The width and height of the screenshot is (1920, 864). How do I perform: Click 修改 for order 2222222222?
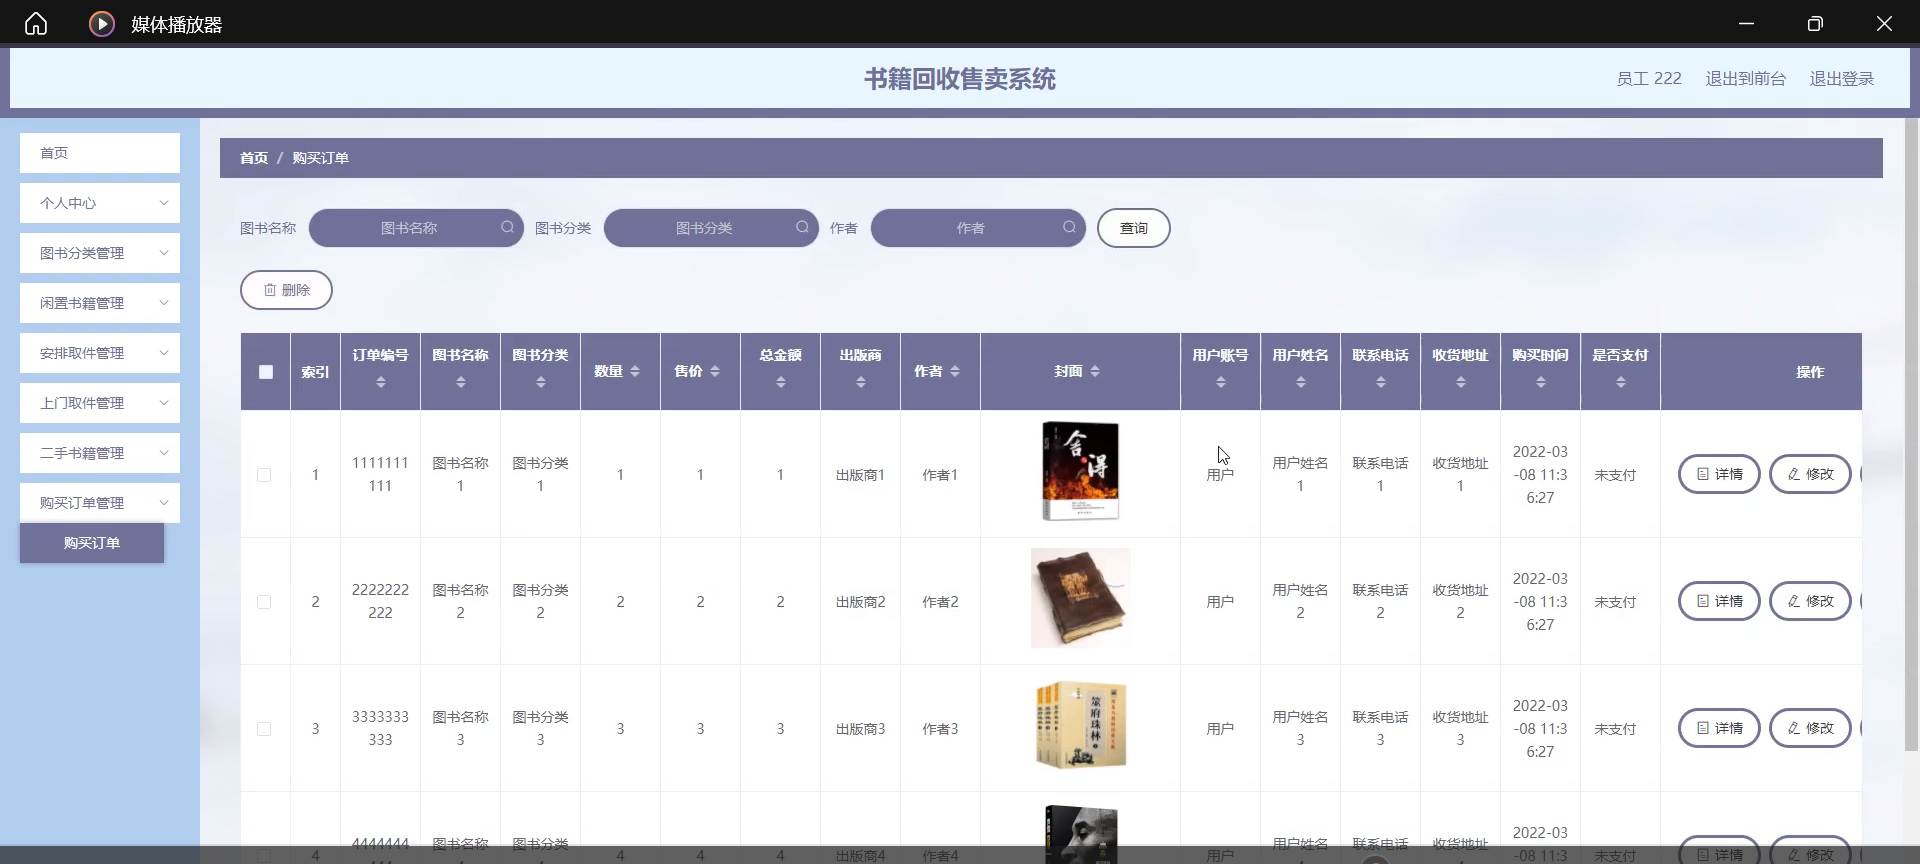(x=1810, y=601)
